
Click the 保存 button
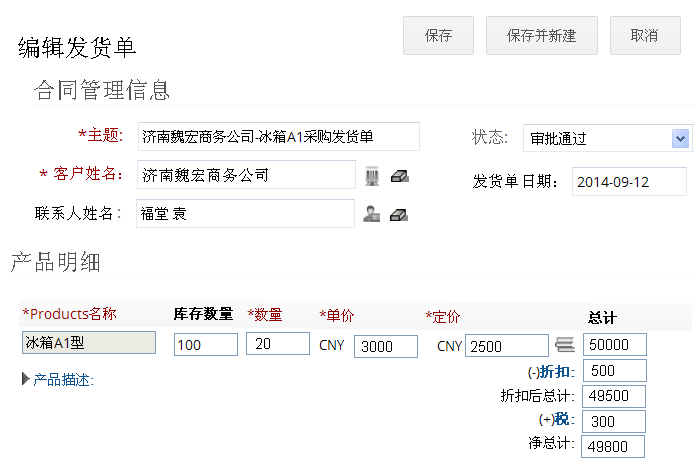(438, 36)
